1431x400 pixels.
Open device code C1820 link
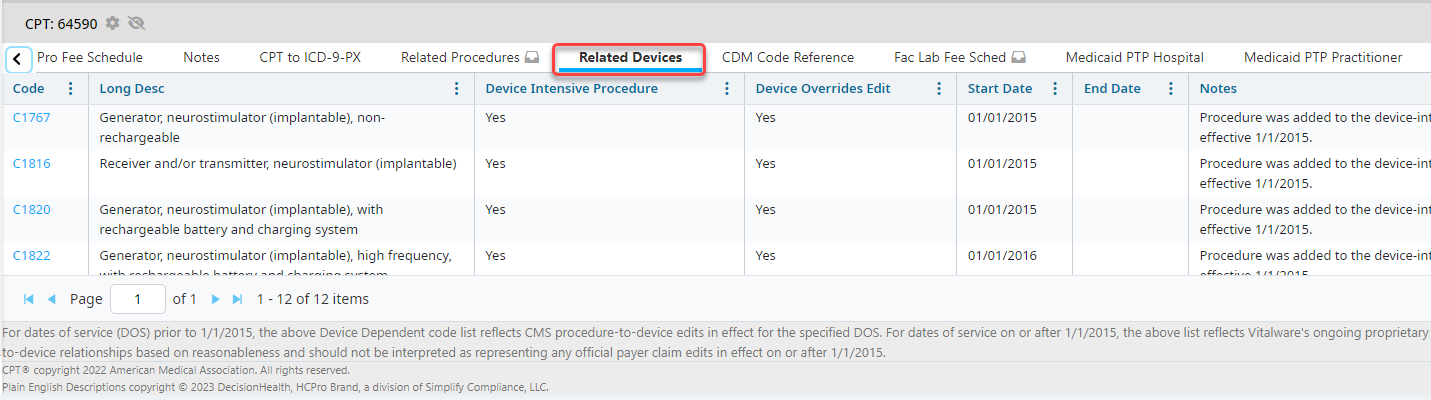31,210
